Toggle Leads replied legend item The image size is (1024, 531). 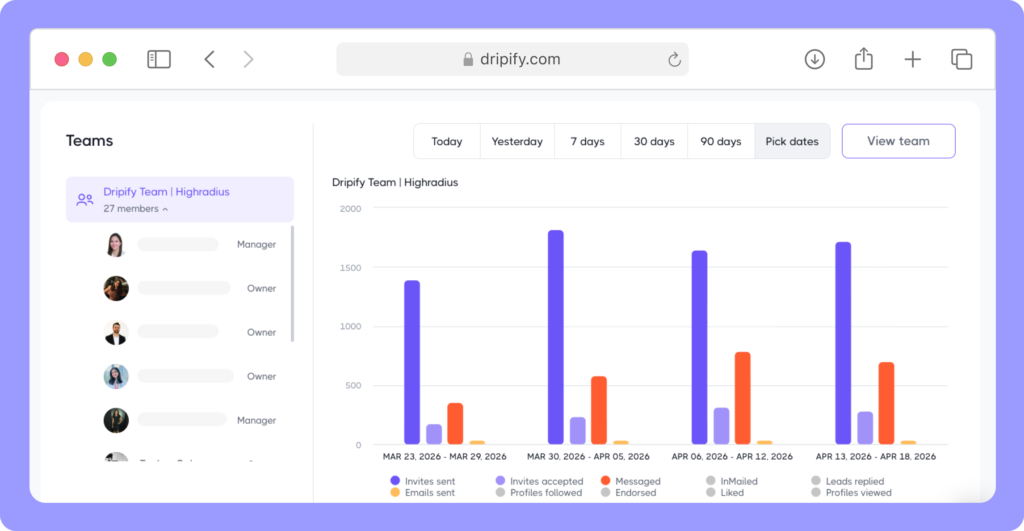tap(847, 481)
